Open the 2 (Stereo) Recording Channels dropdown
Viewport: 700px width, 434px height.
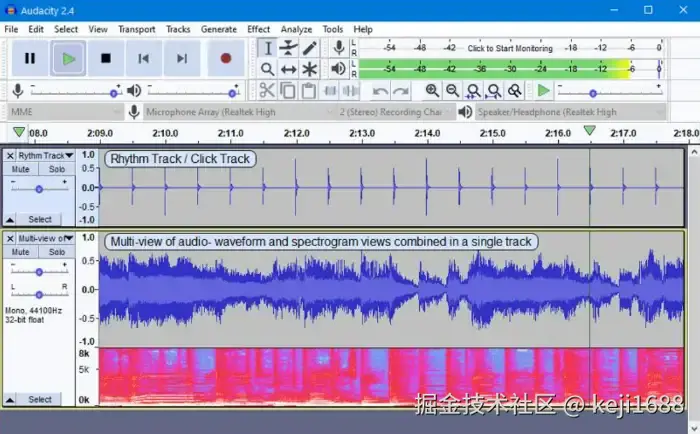pos(395,112)
